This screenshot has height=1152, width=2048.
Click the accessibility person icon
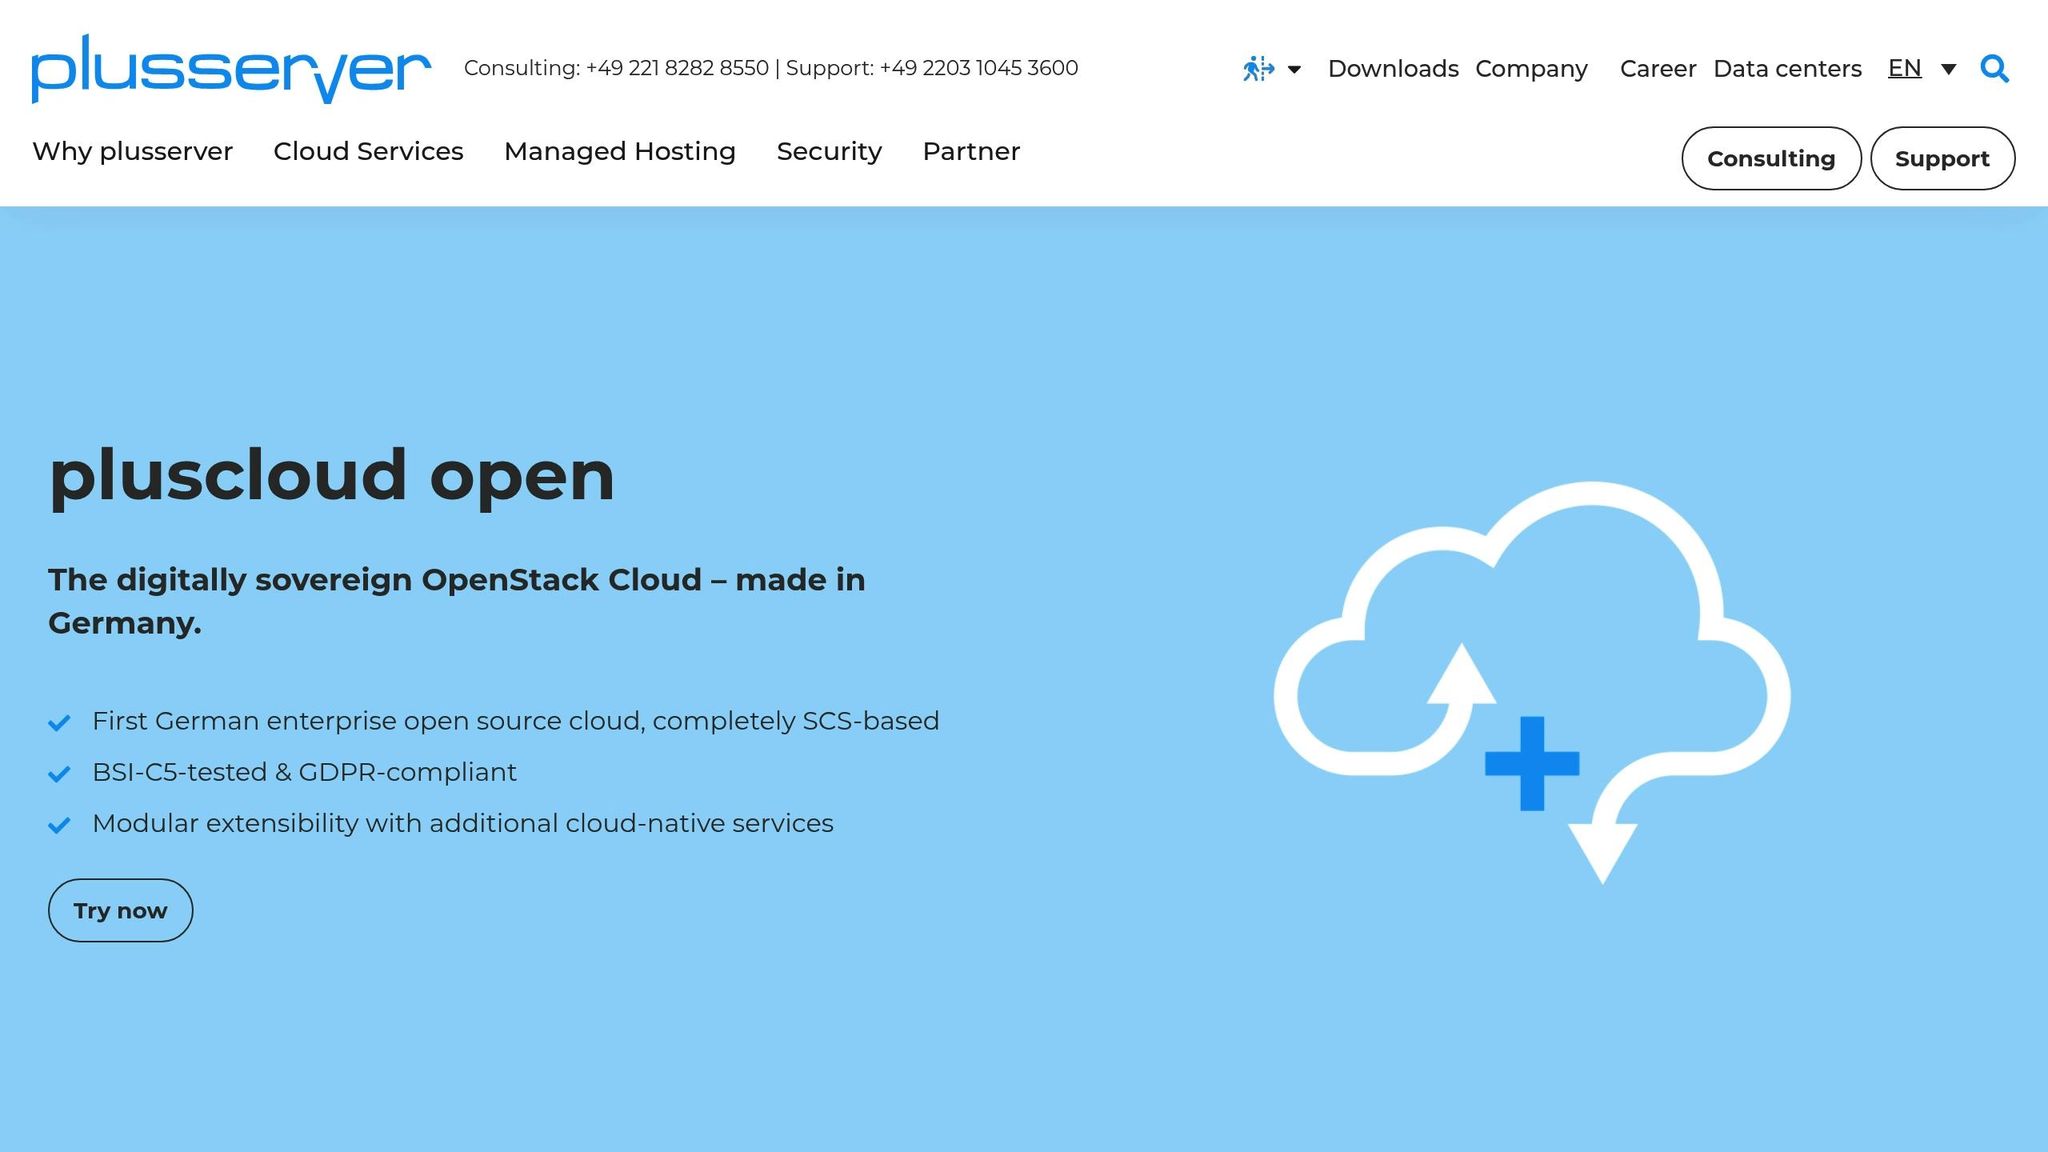coord(1257,68)
